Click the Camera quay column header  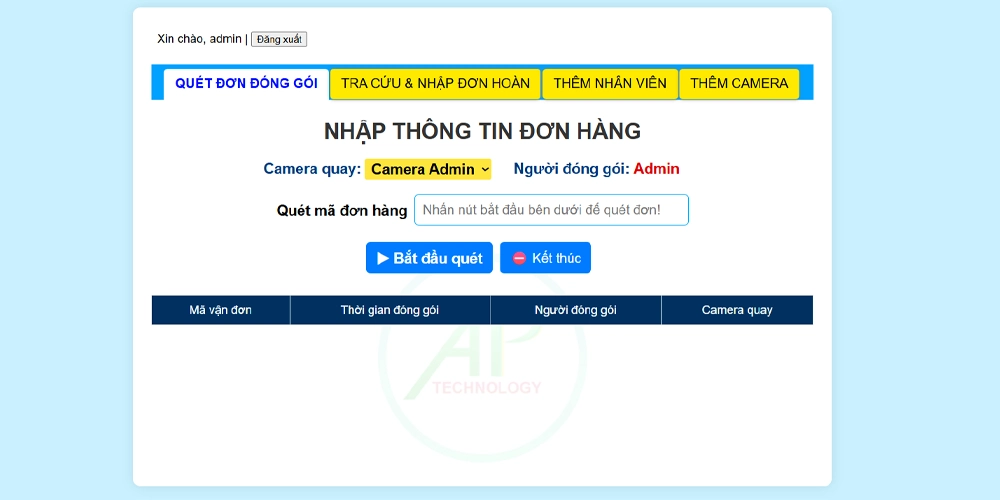pos(737,310)
